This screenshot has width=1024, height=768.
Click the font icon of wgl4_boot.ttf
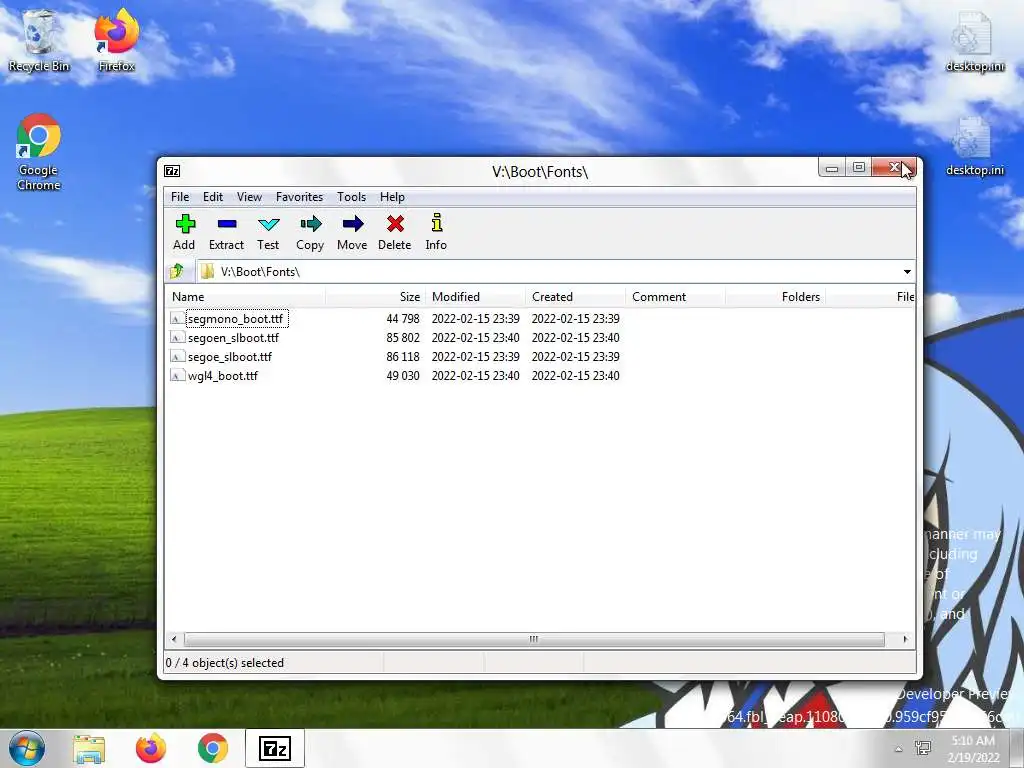point(176,376)
